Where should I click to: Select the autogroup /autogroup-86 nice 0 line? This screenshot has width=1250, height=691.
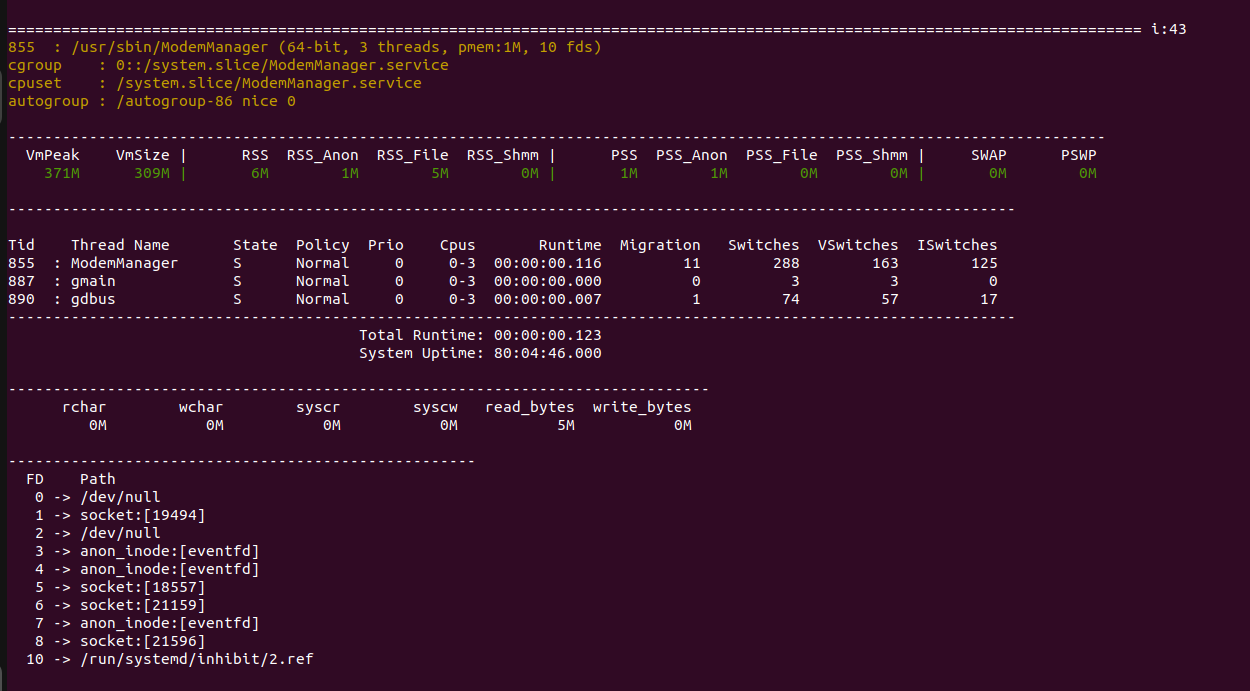(x=152, y=101)
